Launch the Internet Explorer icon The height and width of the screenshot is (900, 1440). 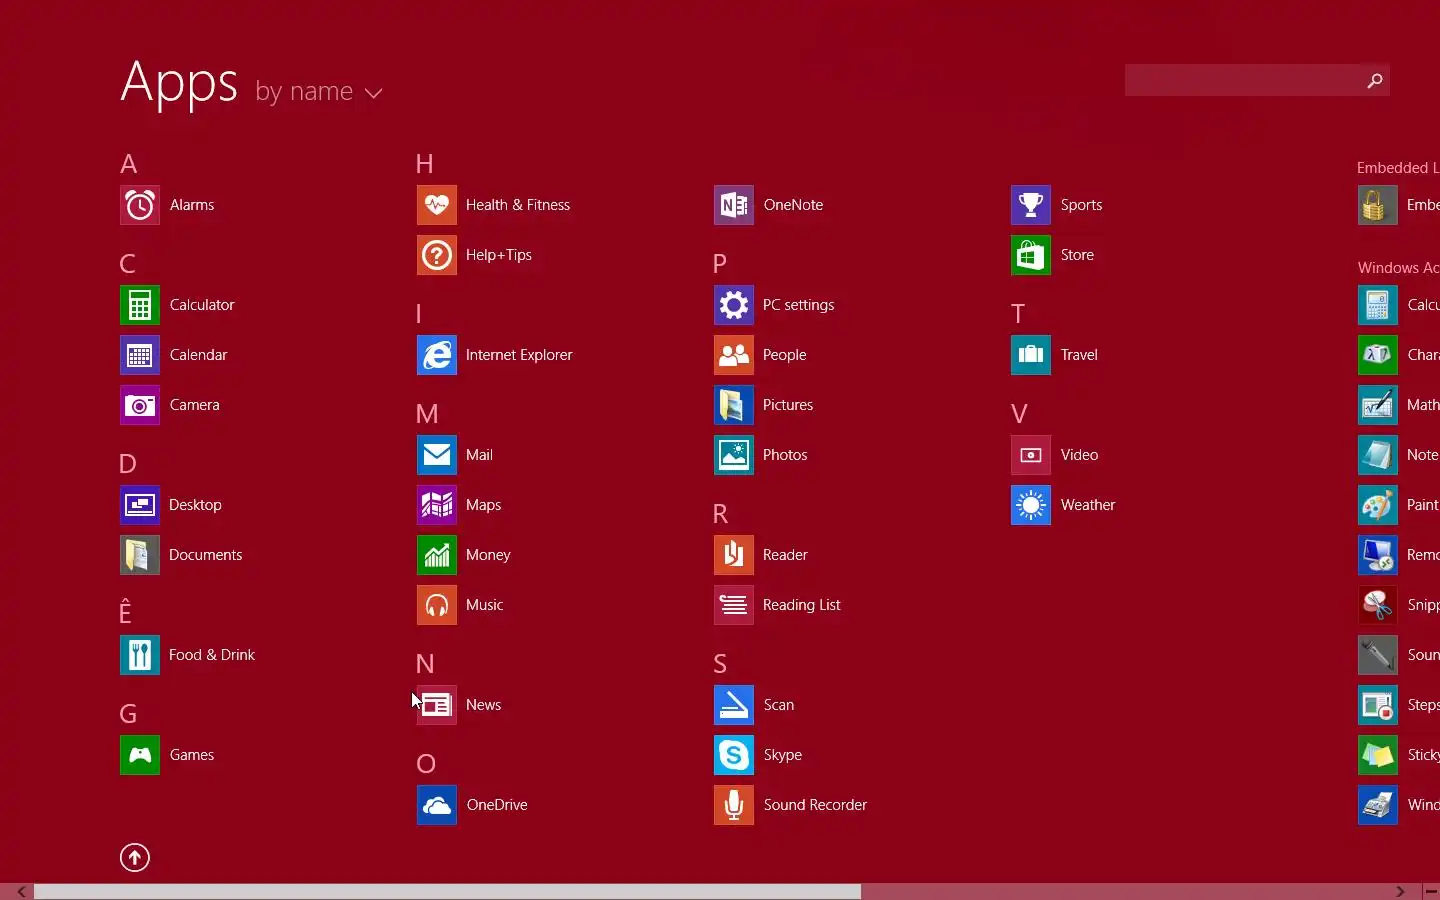[x=437, y=355]
